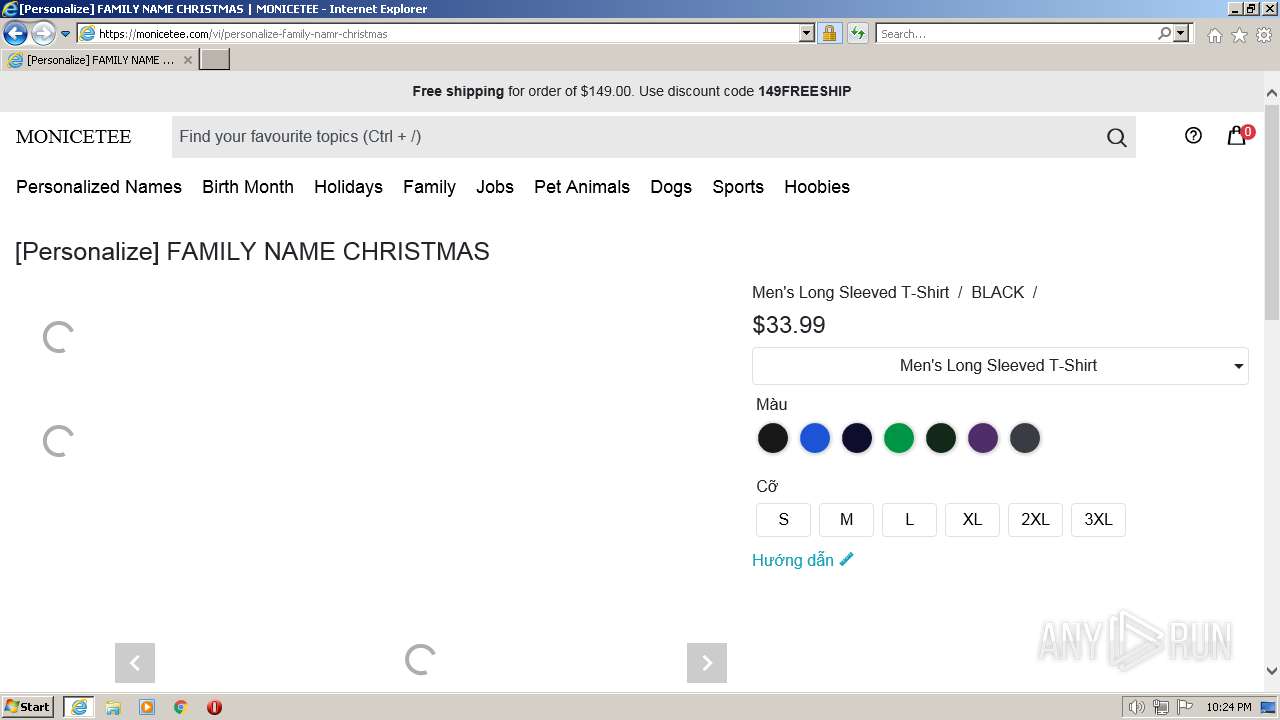The width and height of the screenshot is (1280, 720).
Task: Open the Hướng dẫn size guide link
Action: click(x=803, y=560)
